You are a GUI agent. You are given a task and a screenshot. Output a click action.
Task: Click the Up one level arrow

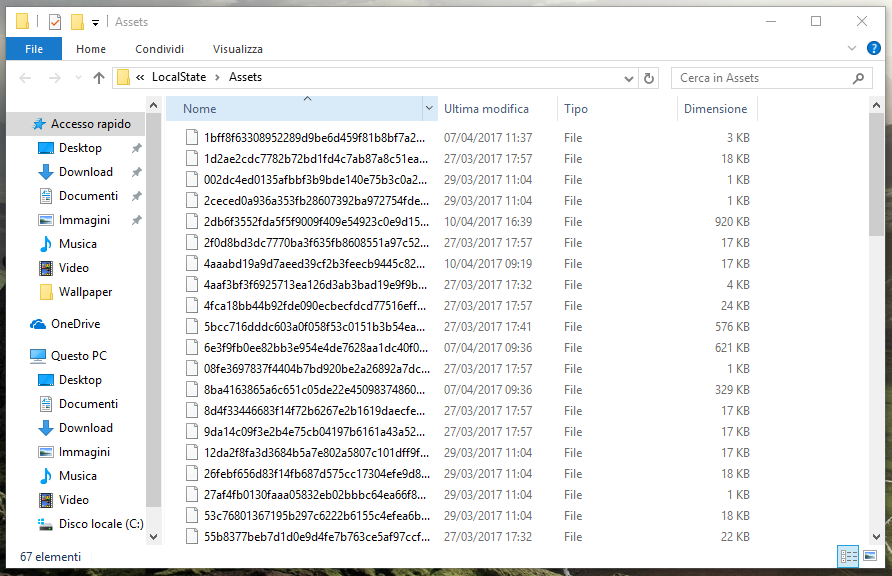(98, 78)
